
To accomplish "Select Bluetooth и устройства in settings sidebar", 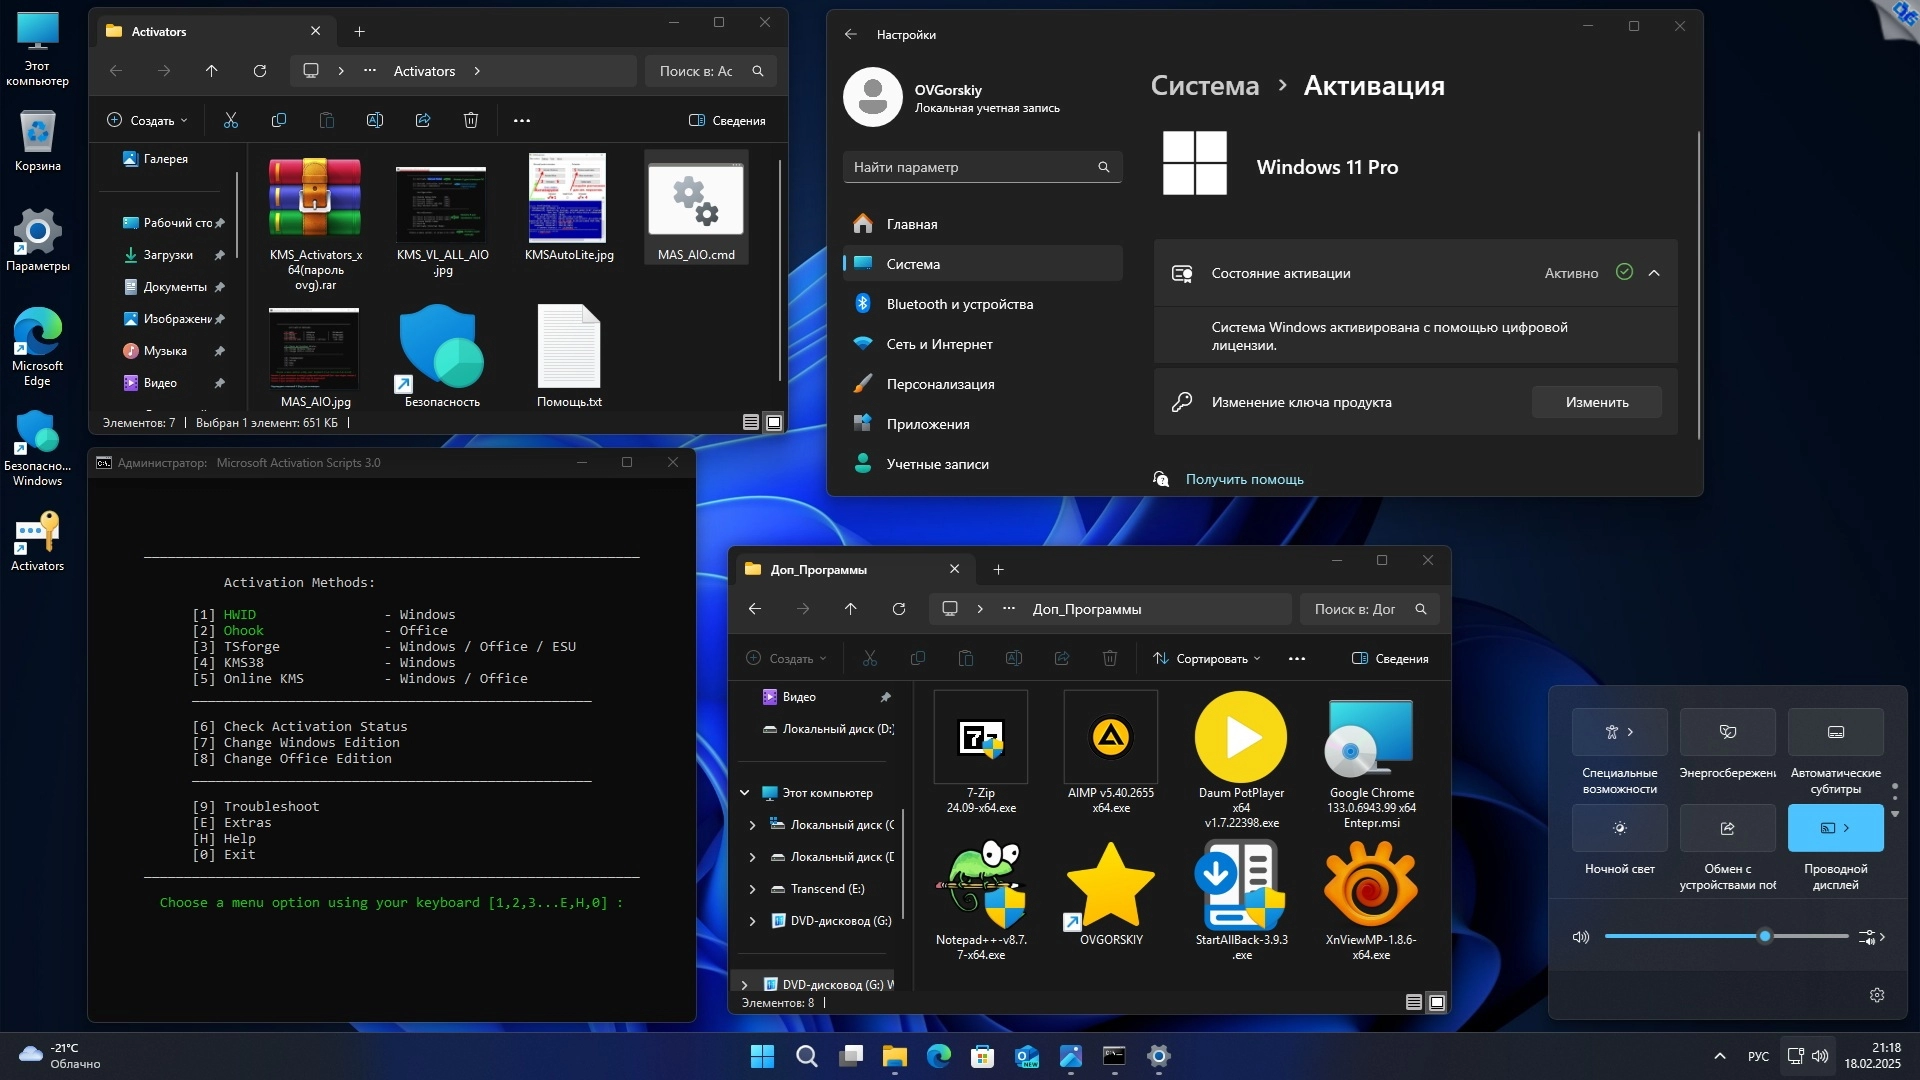I will click(959, 304).
